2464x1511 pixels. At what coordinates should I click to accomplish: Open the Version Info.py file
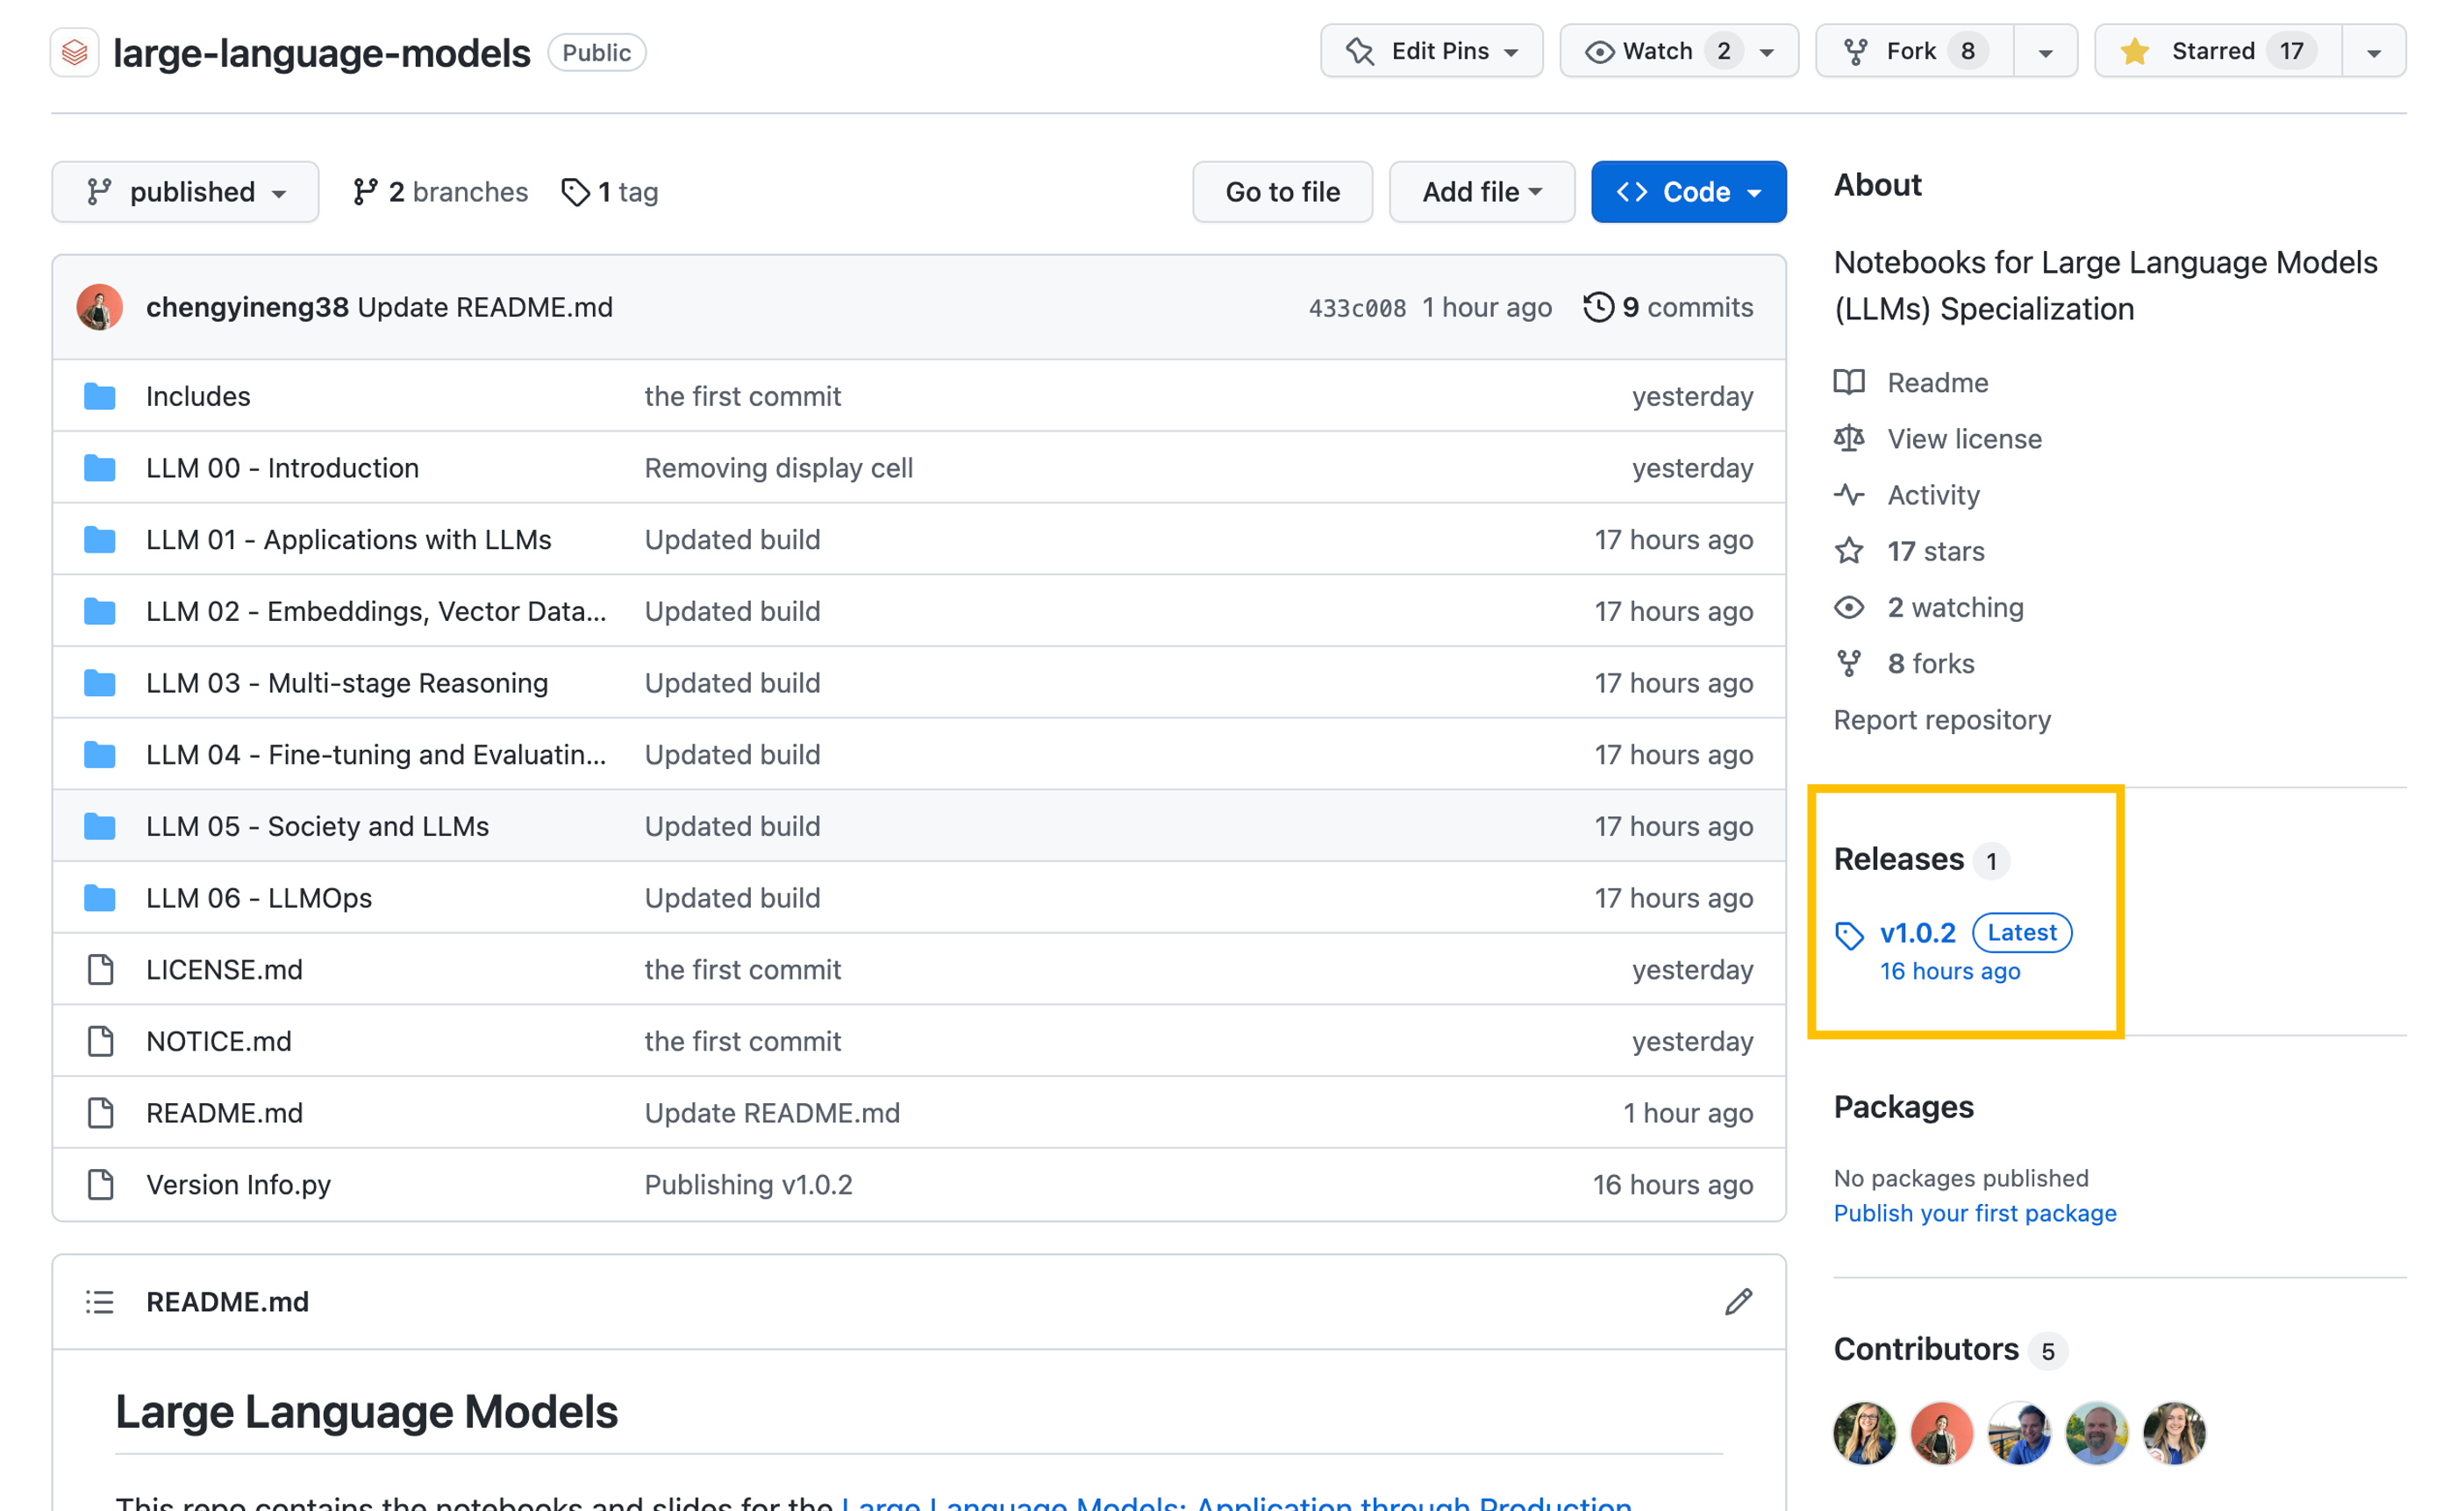tap(238, 1184)
